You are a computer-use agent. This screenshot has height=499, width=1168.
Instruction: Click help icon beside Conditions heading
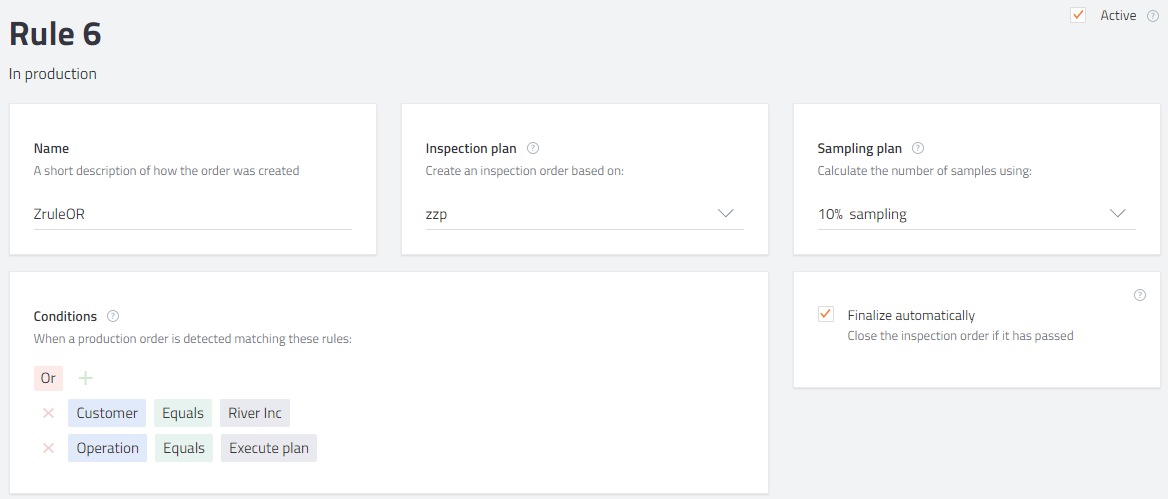(112, 316)
